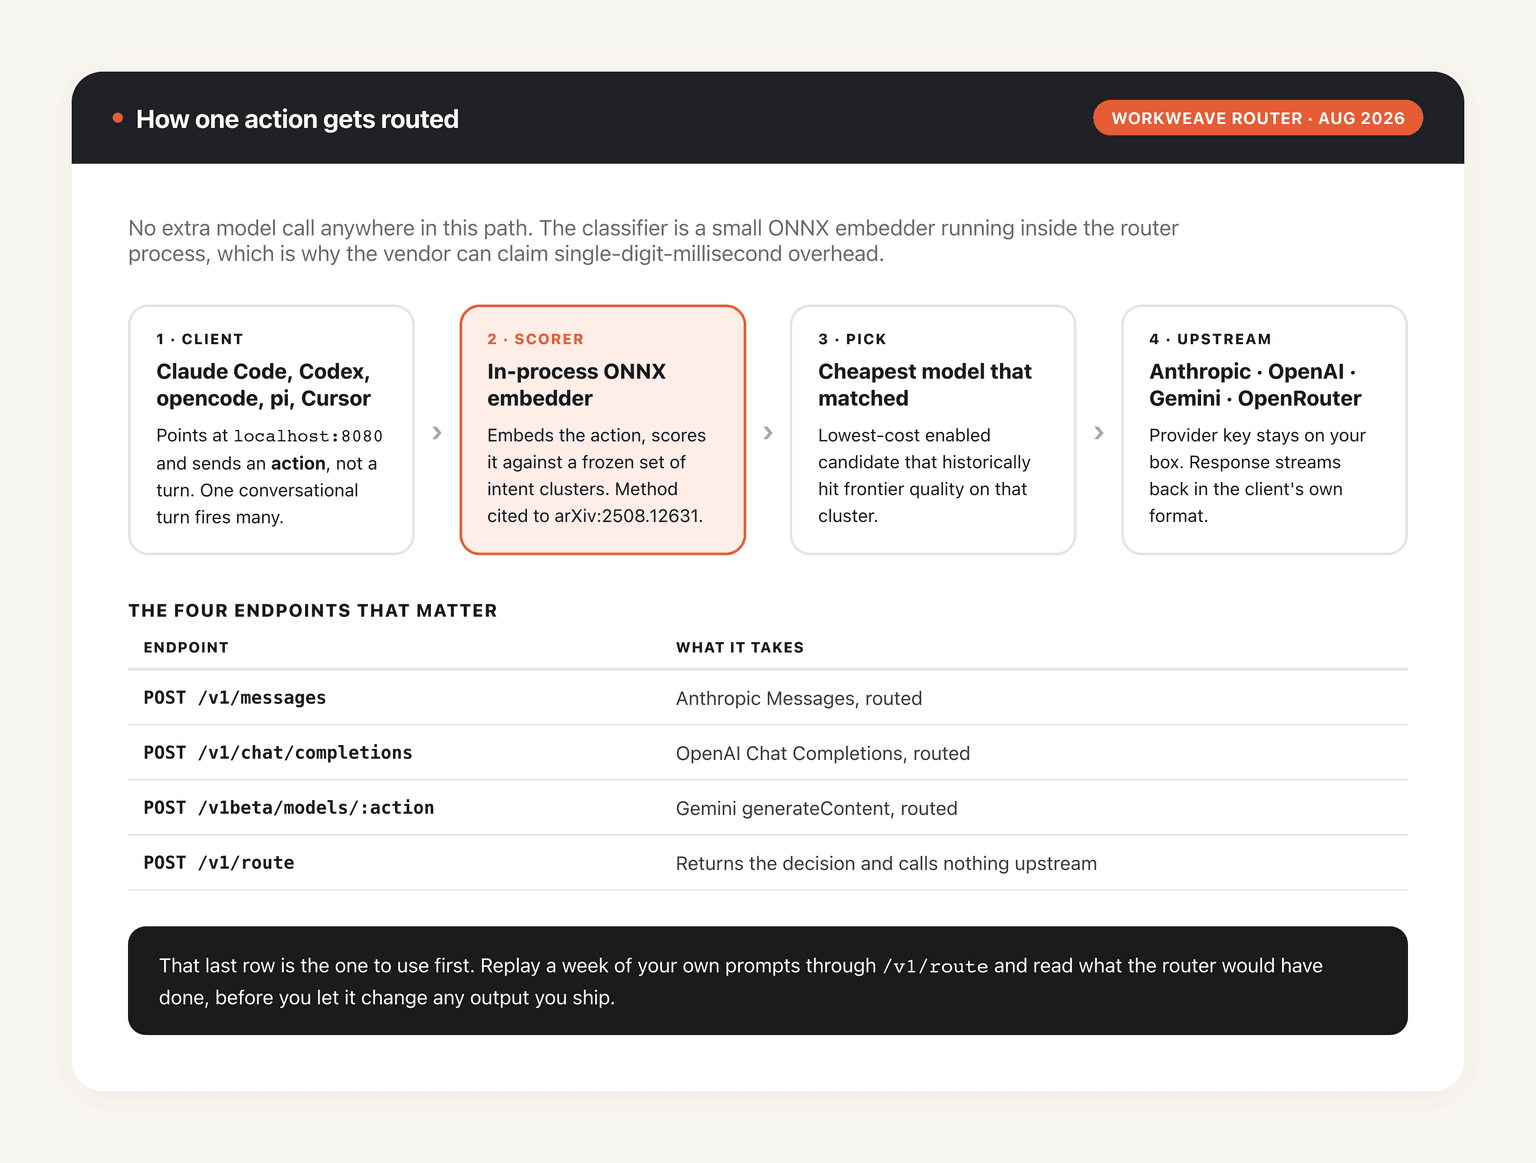Screen dimensions: 1536x1163
Task: Select the '1 · CLIENT' step card
Action: pyautogui.click(x=271, y=430)
